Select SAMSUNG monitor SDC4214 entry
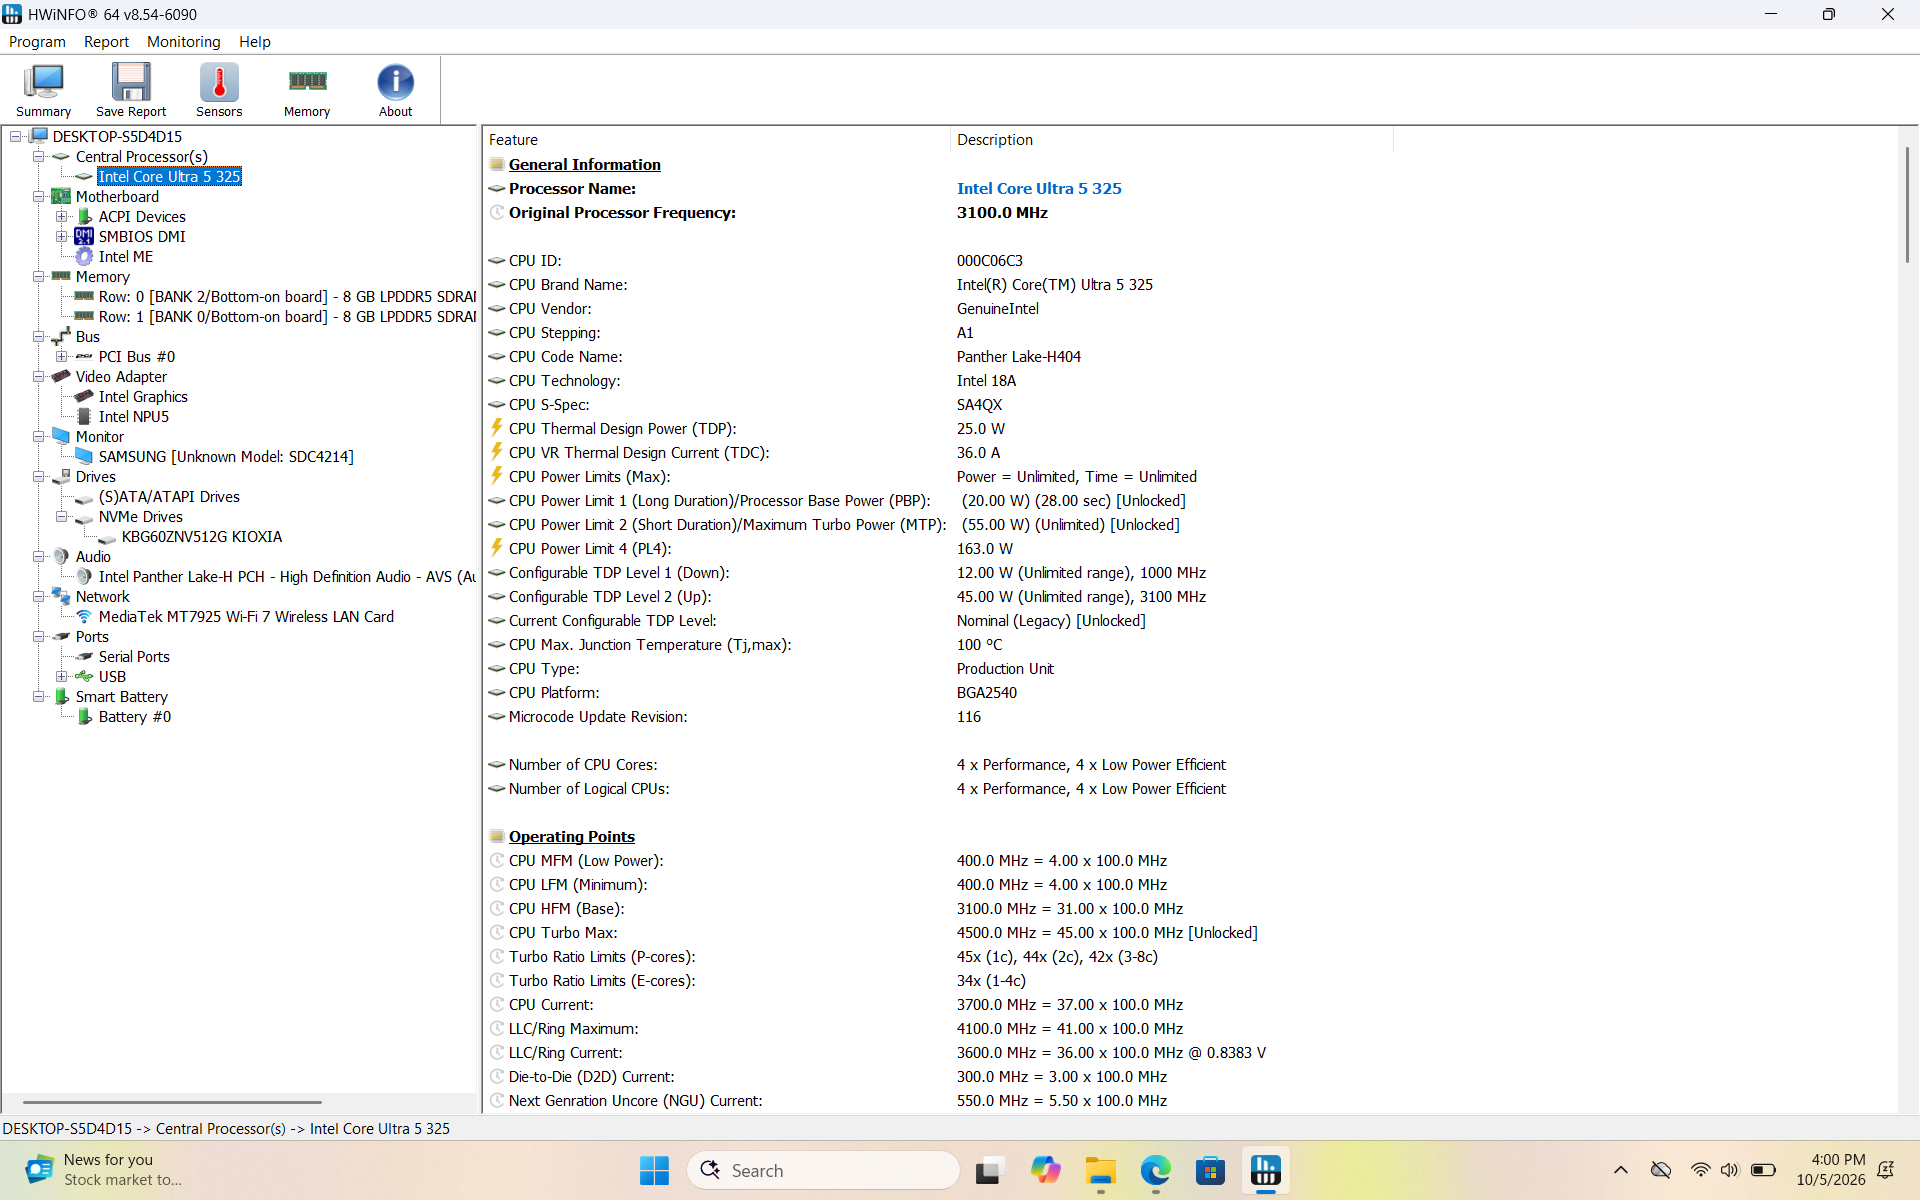The height and width of the screenshot is (1200, 1920). point(226,457)
